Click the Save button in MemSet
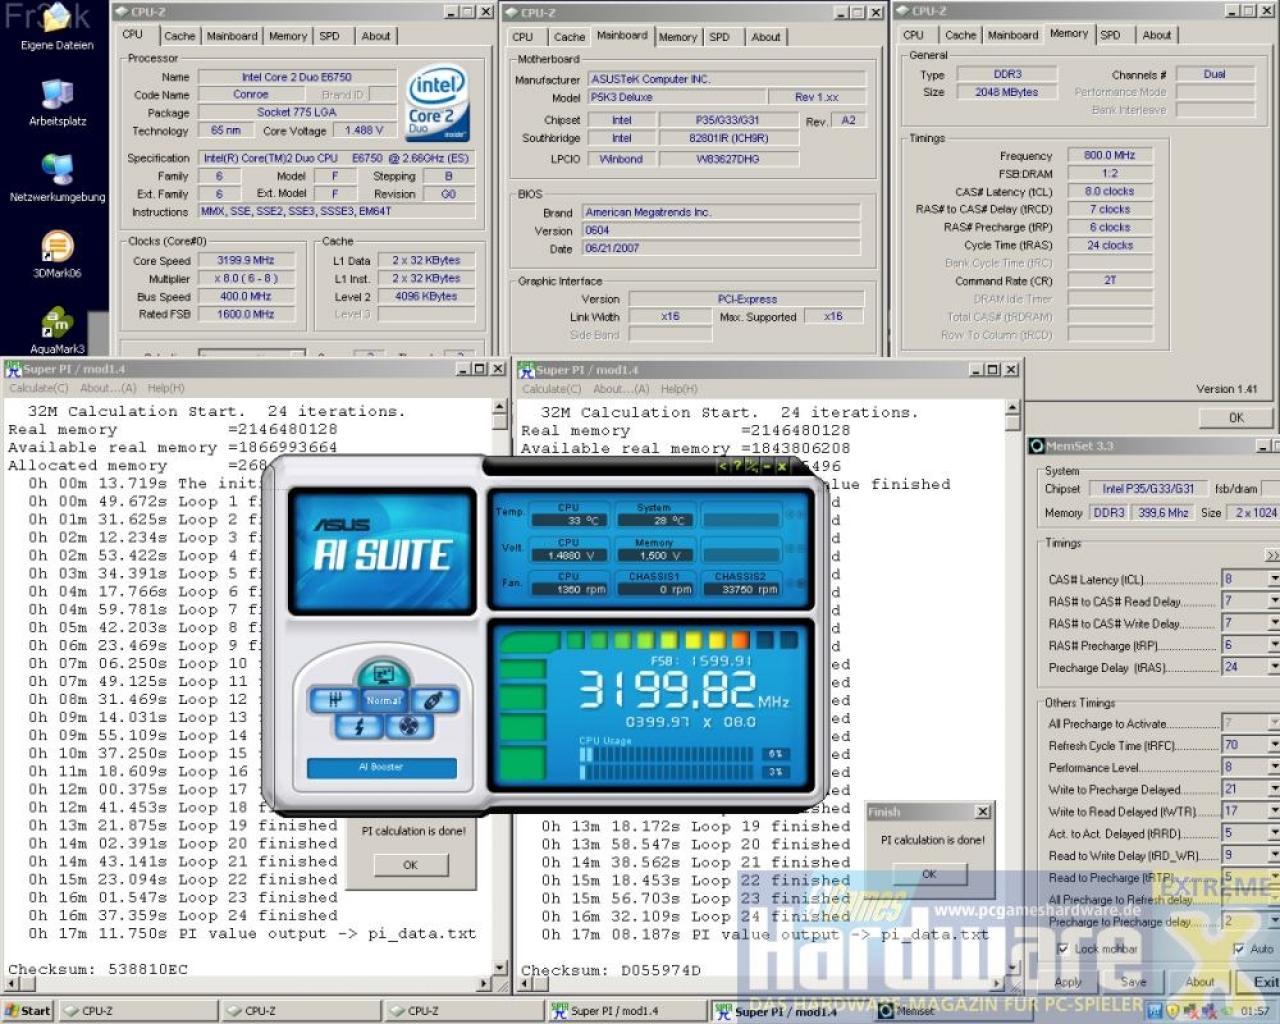This screenshot has height=1024, width=1280. click(x=1134, y=982)
